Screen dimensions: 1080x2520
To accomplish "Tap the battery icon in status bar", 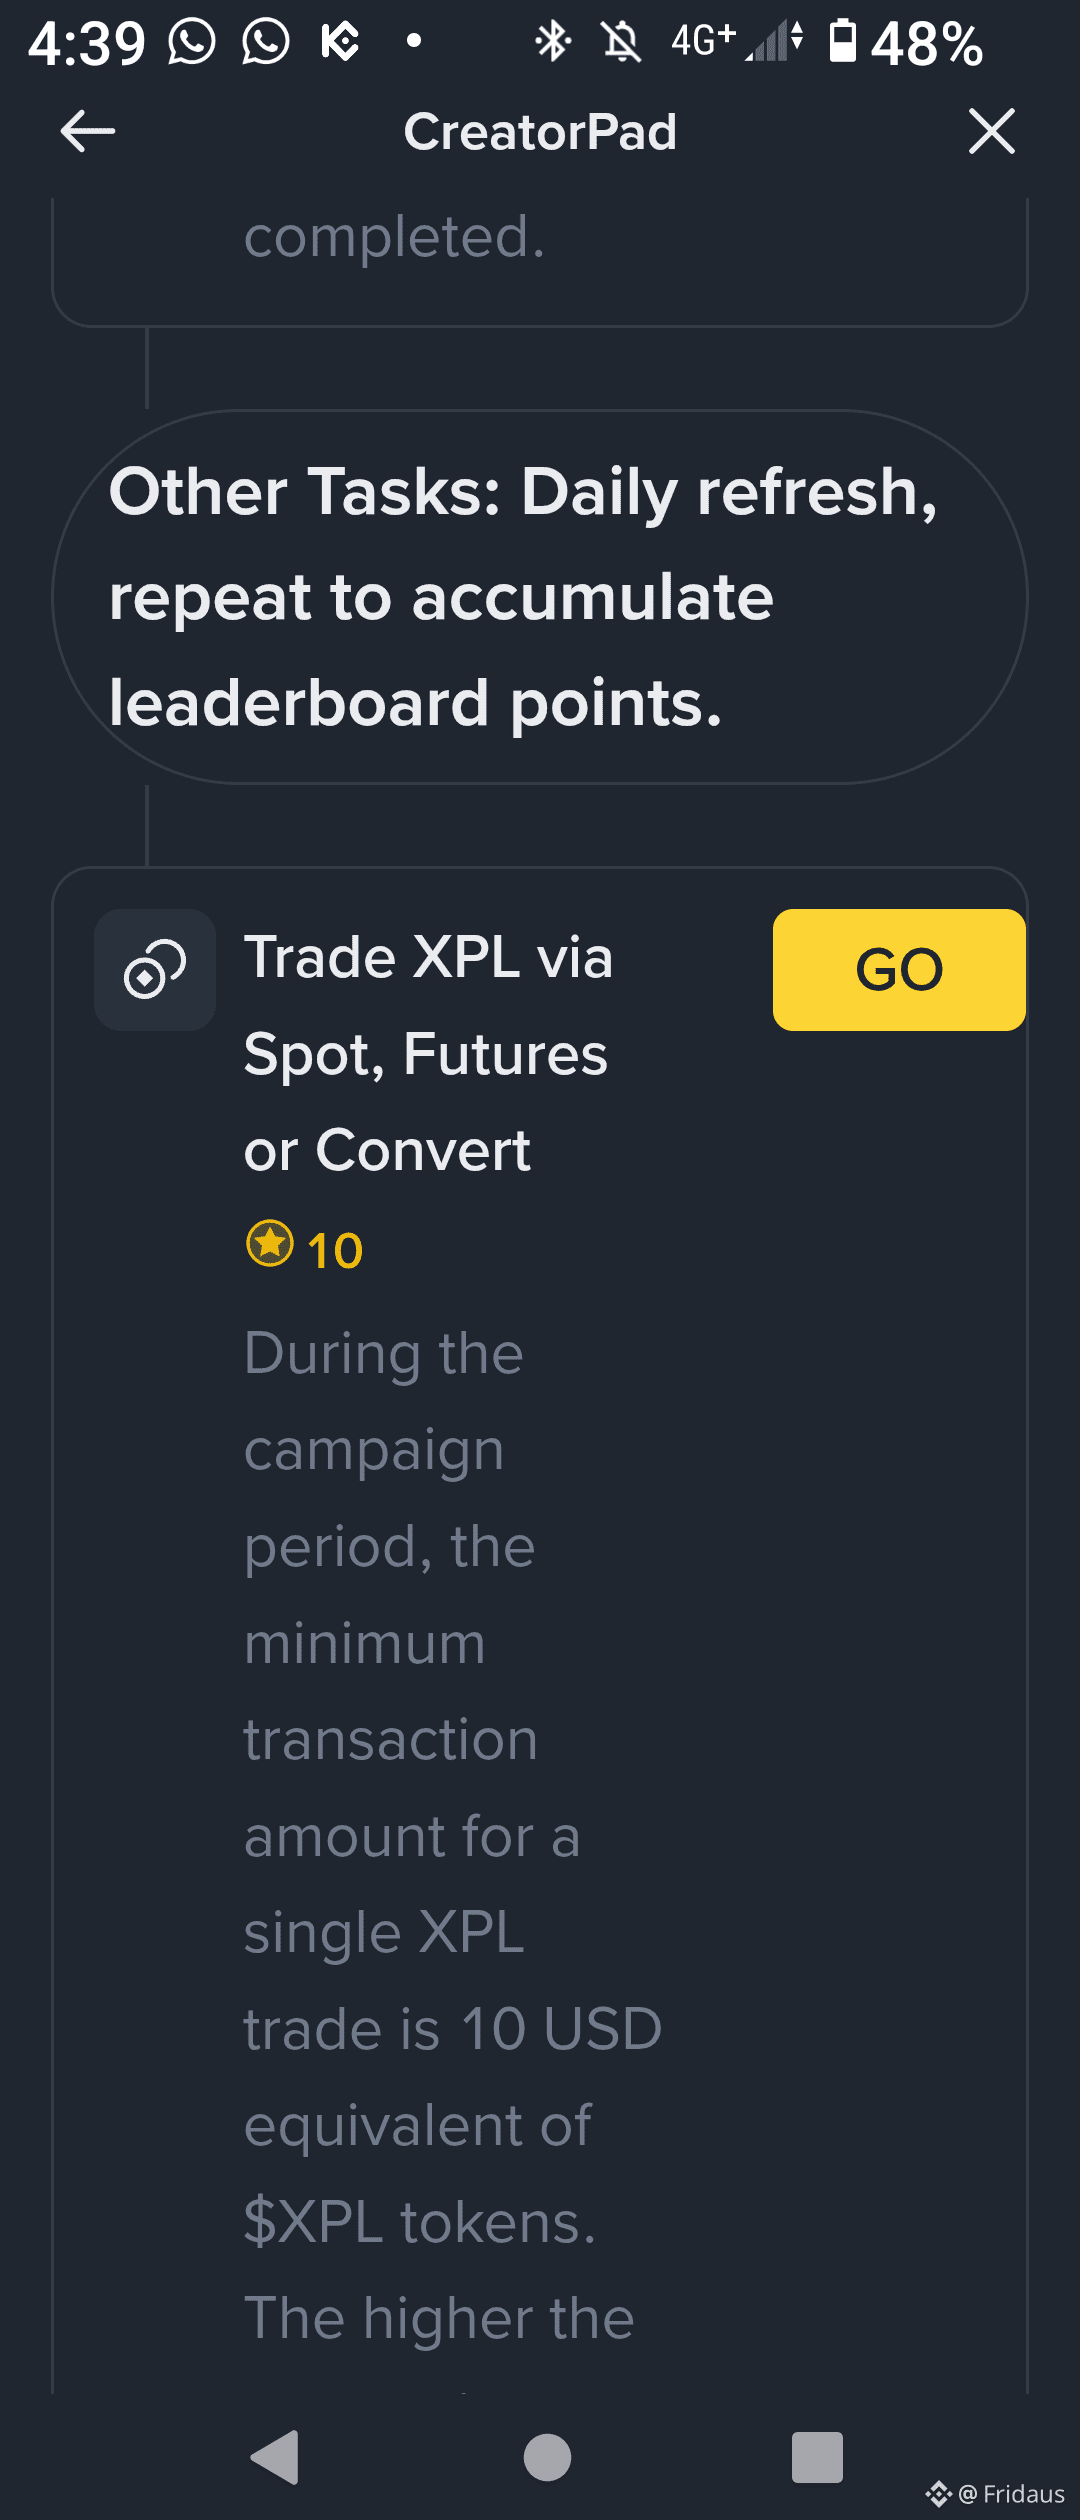I will click(x=843, y=42).
